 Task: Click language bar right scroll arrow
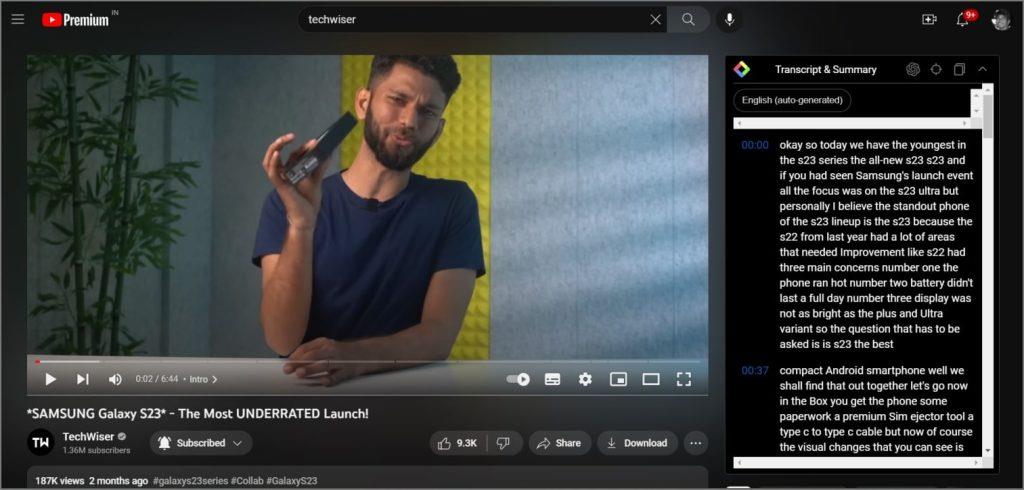click(967, 123)
